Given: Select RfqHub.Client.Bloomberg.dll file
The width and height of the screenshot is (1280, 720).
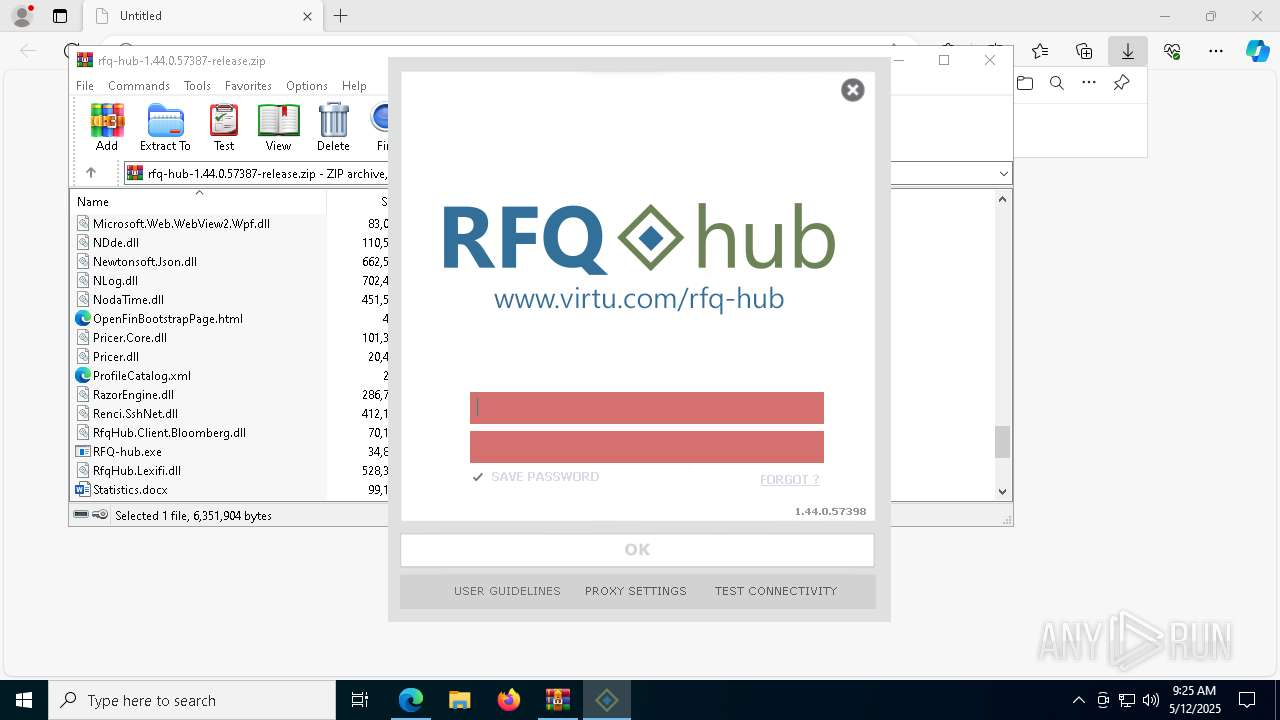Looking at the screenshot, I should (x=169, y=433).
